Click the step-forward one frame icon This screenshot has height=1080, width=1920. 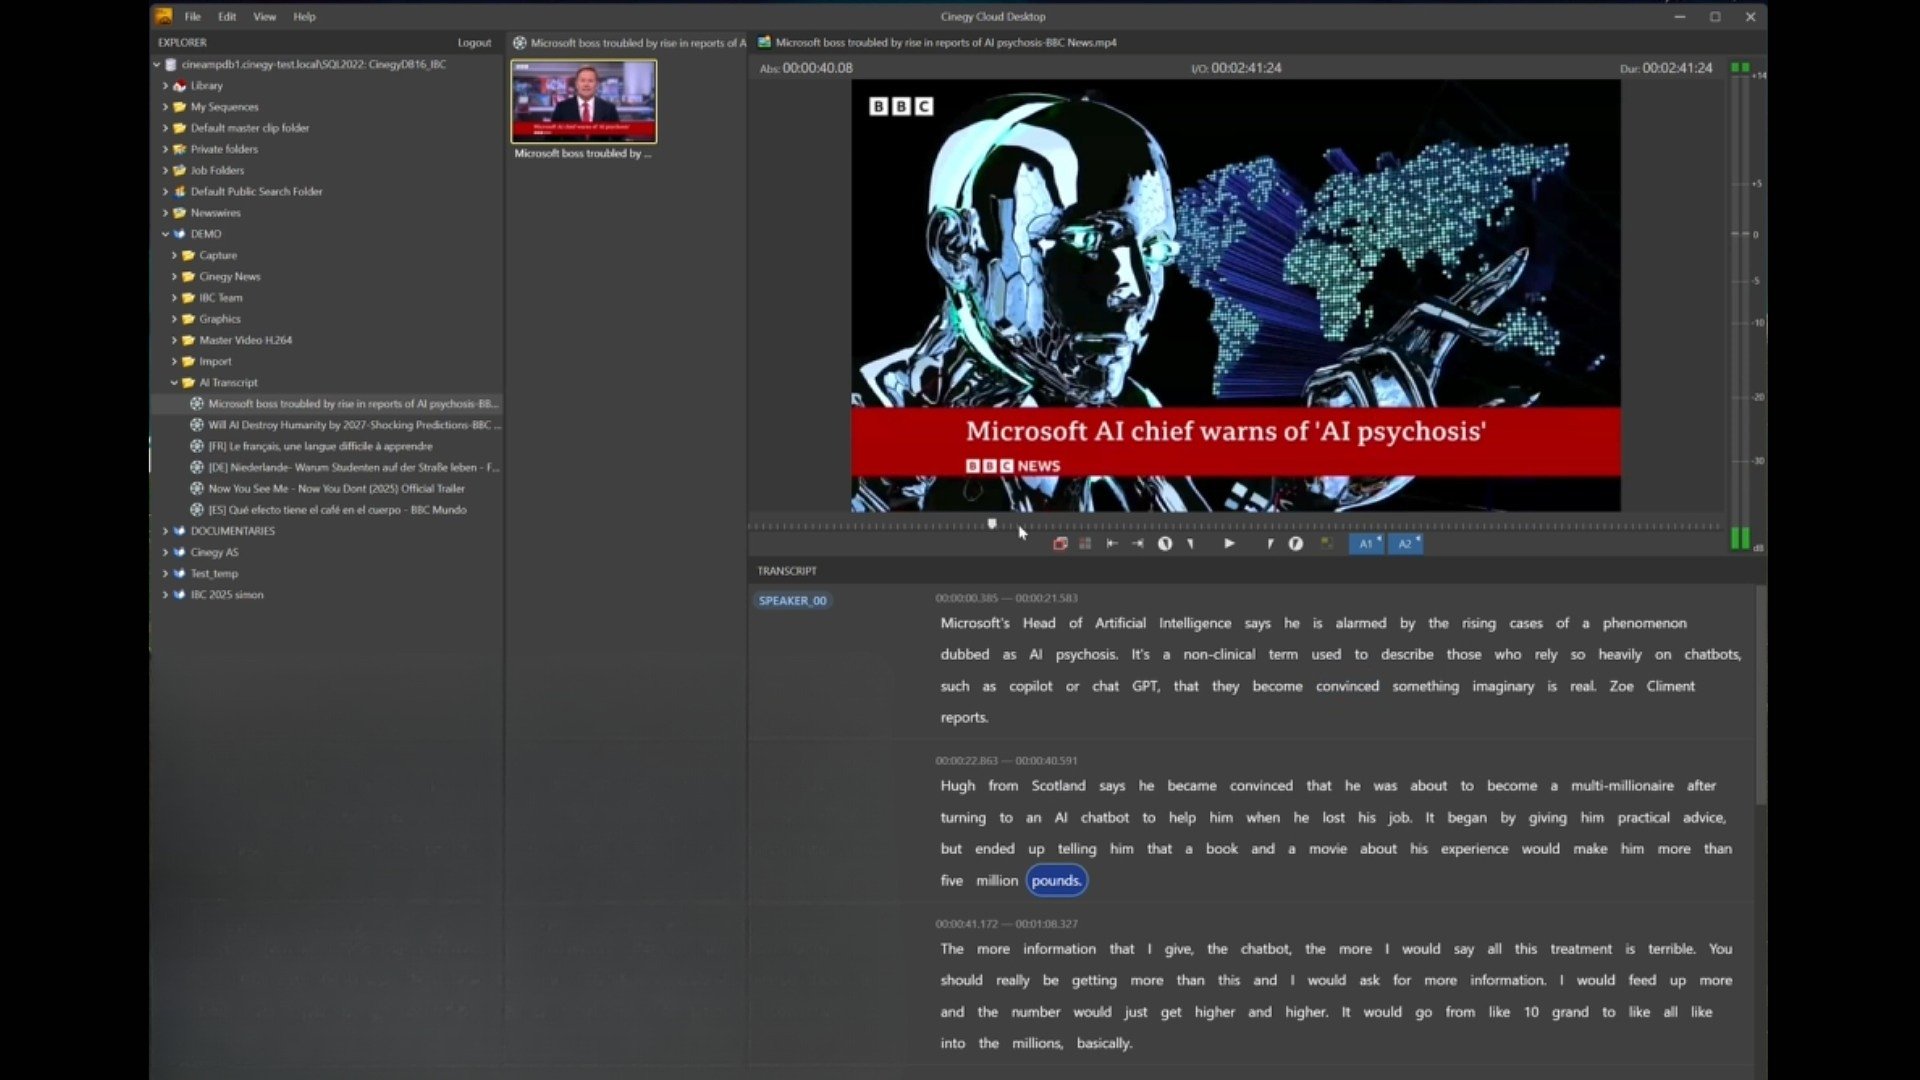click(1270, 544)
